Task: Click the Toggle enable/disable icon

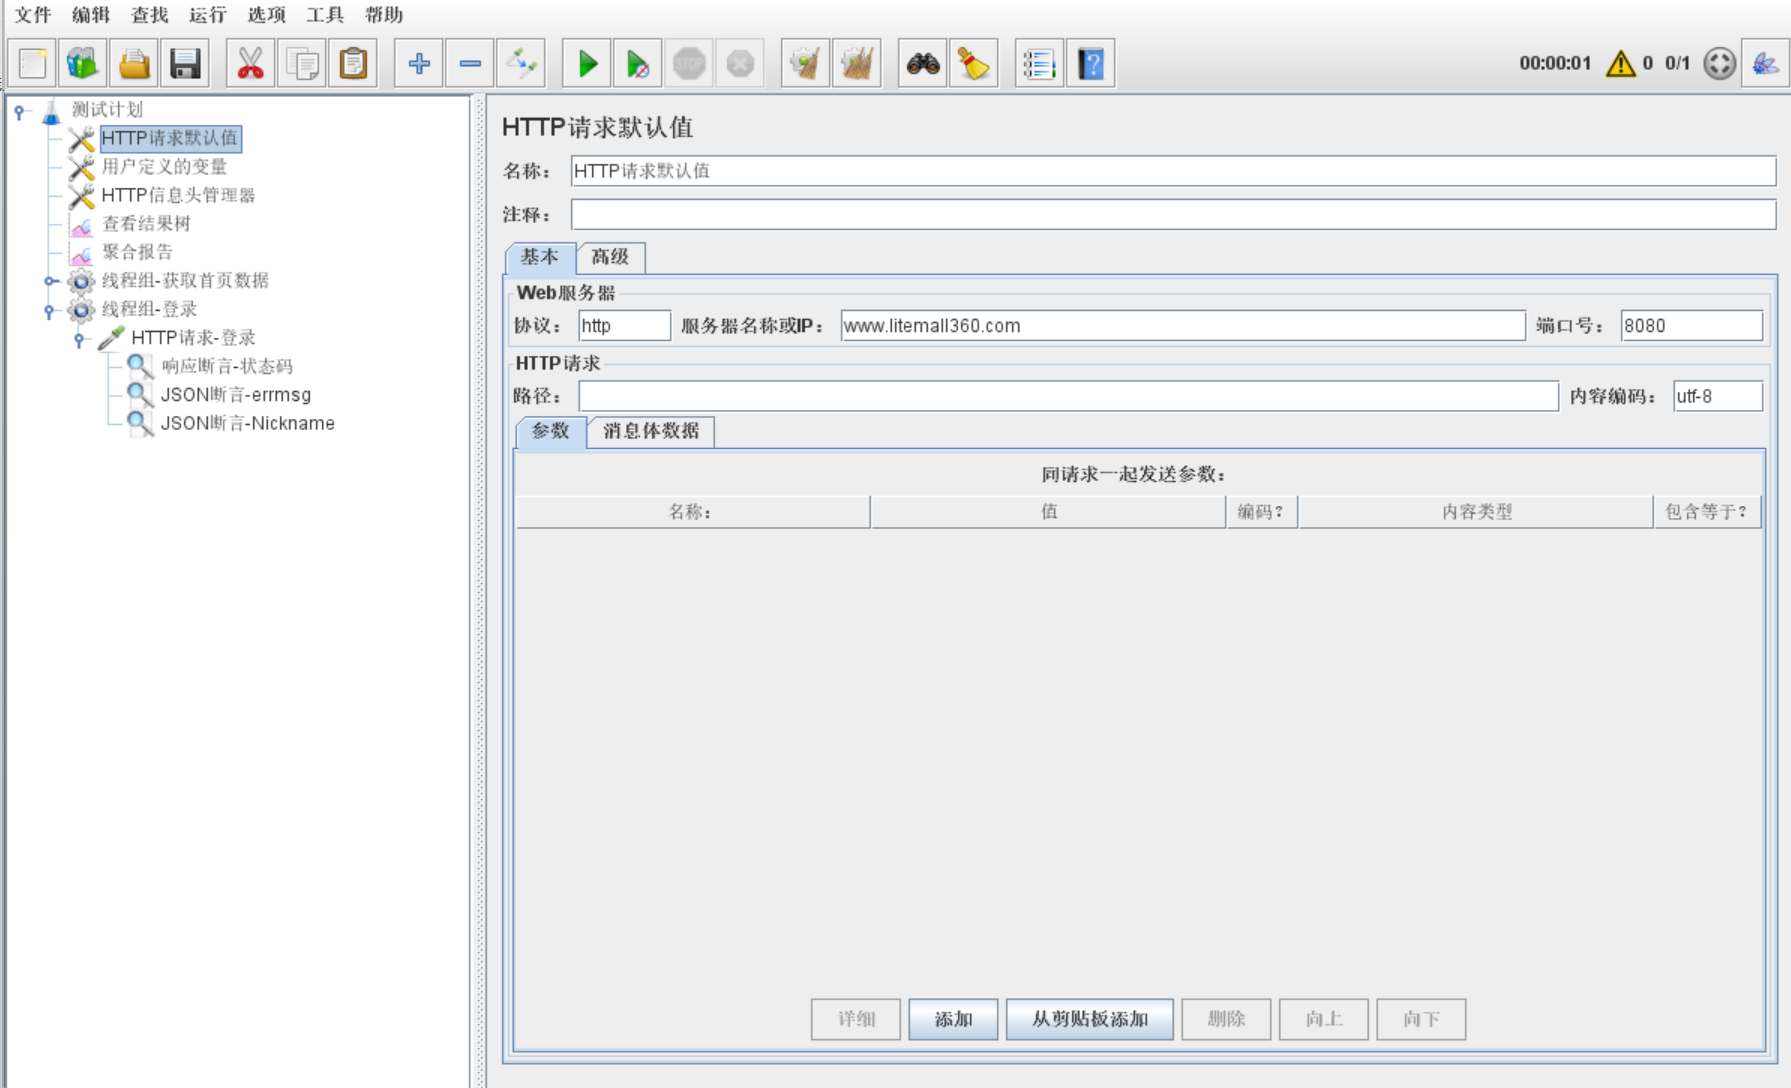Action: tap(522, 64)
